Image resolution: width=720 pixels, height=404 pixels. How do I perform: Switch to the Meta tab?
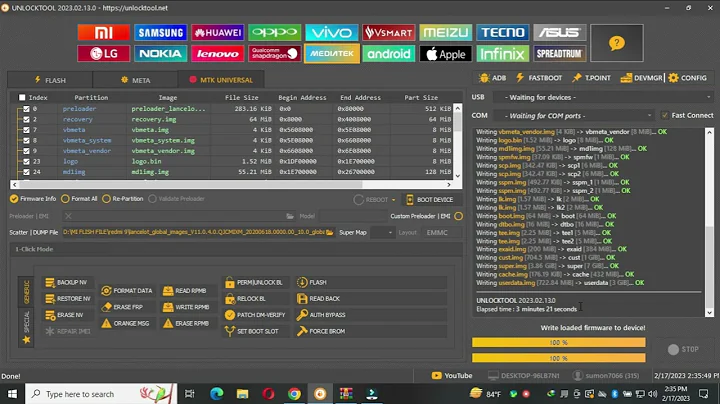[135, 80]
